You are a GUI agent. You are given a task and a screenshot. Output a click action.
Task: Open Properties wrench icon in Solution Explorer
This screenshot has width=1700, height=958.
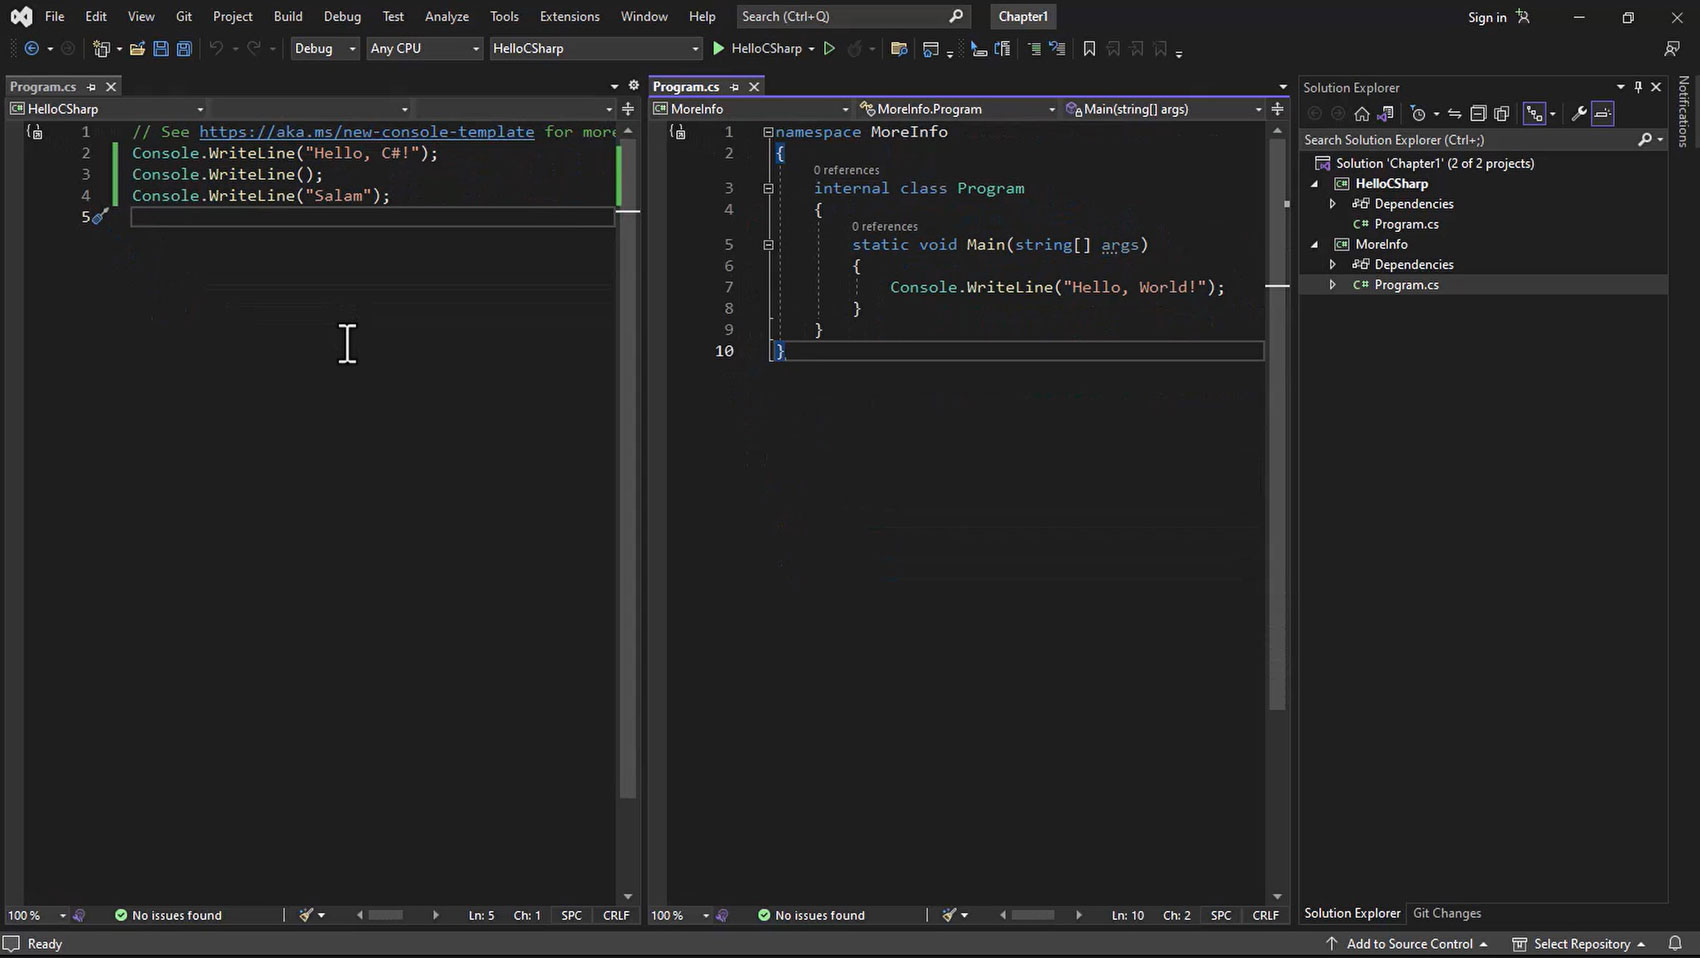pyautogui.click(x=1579, y=114)
